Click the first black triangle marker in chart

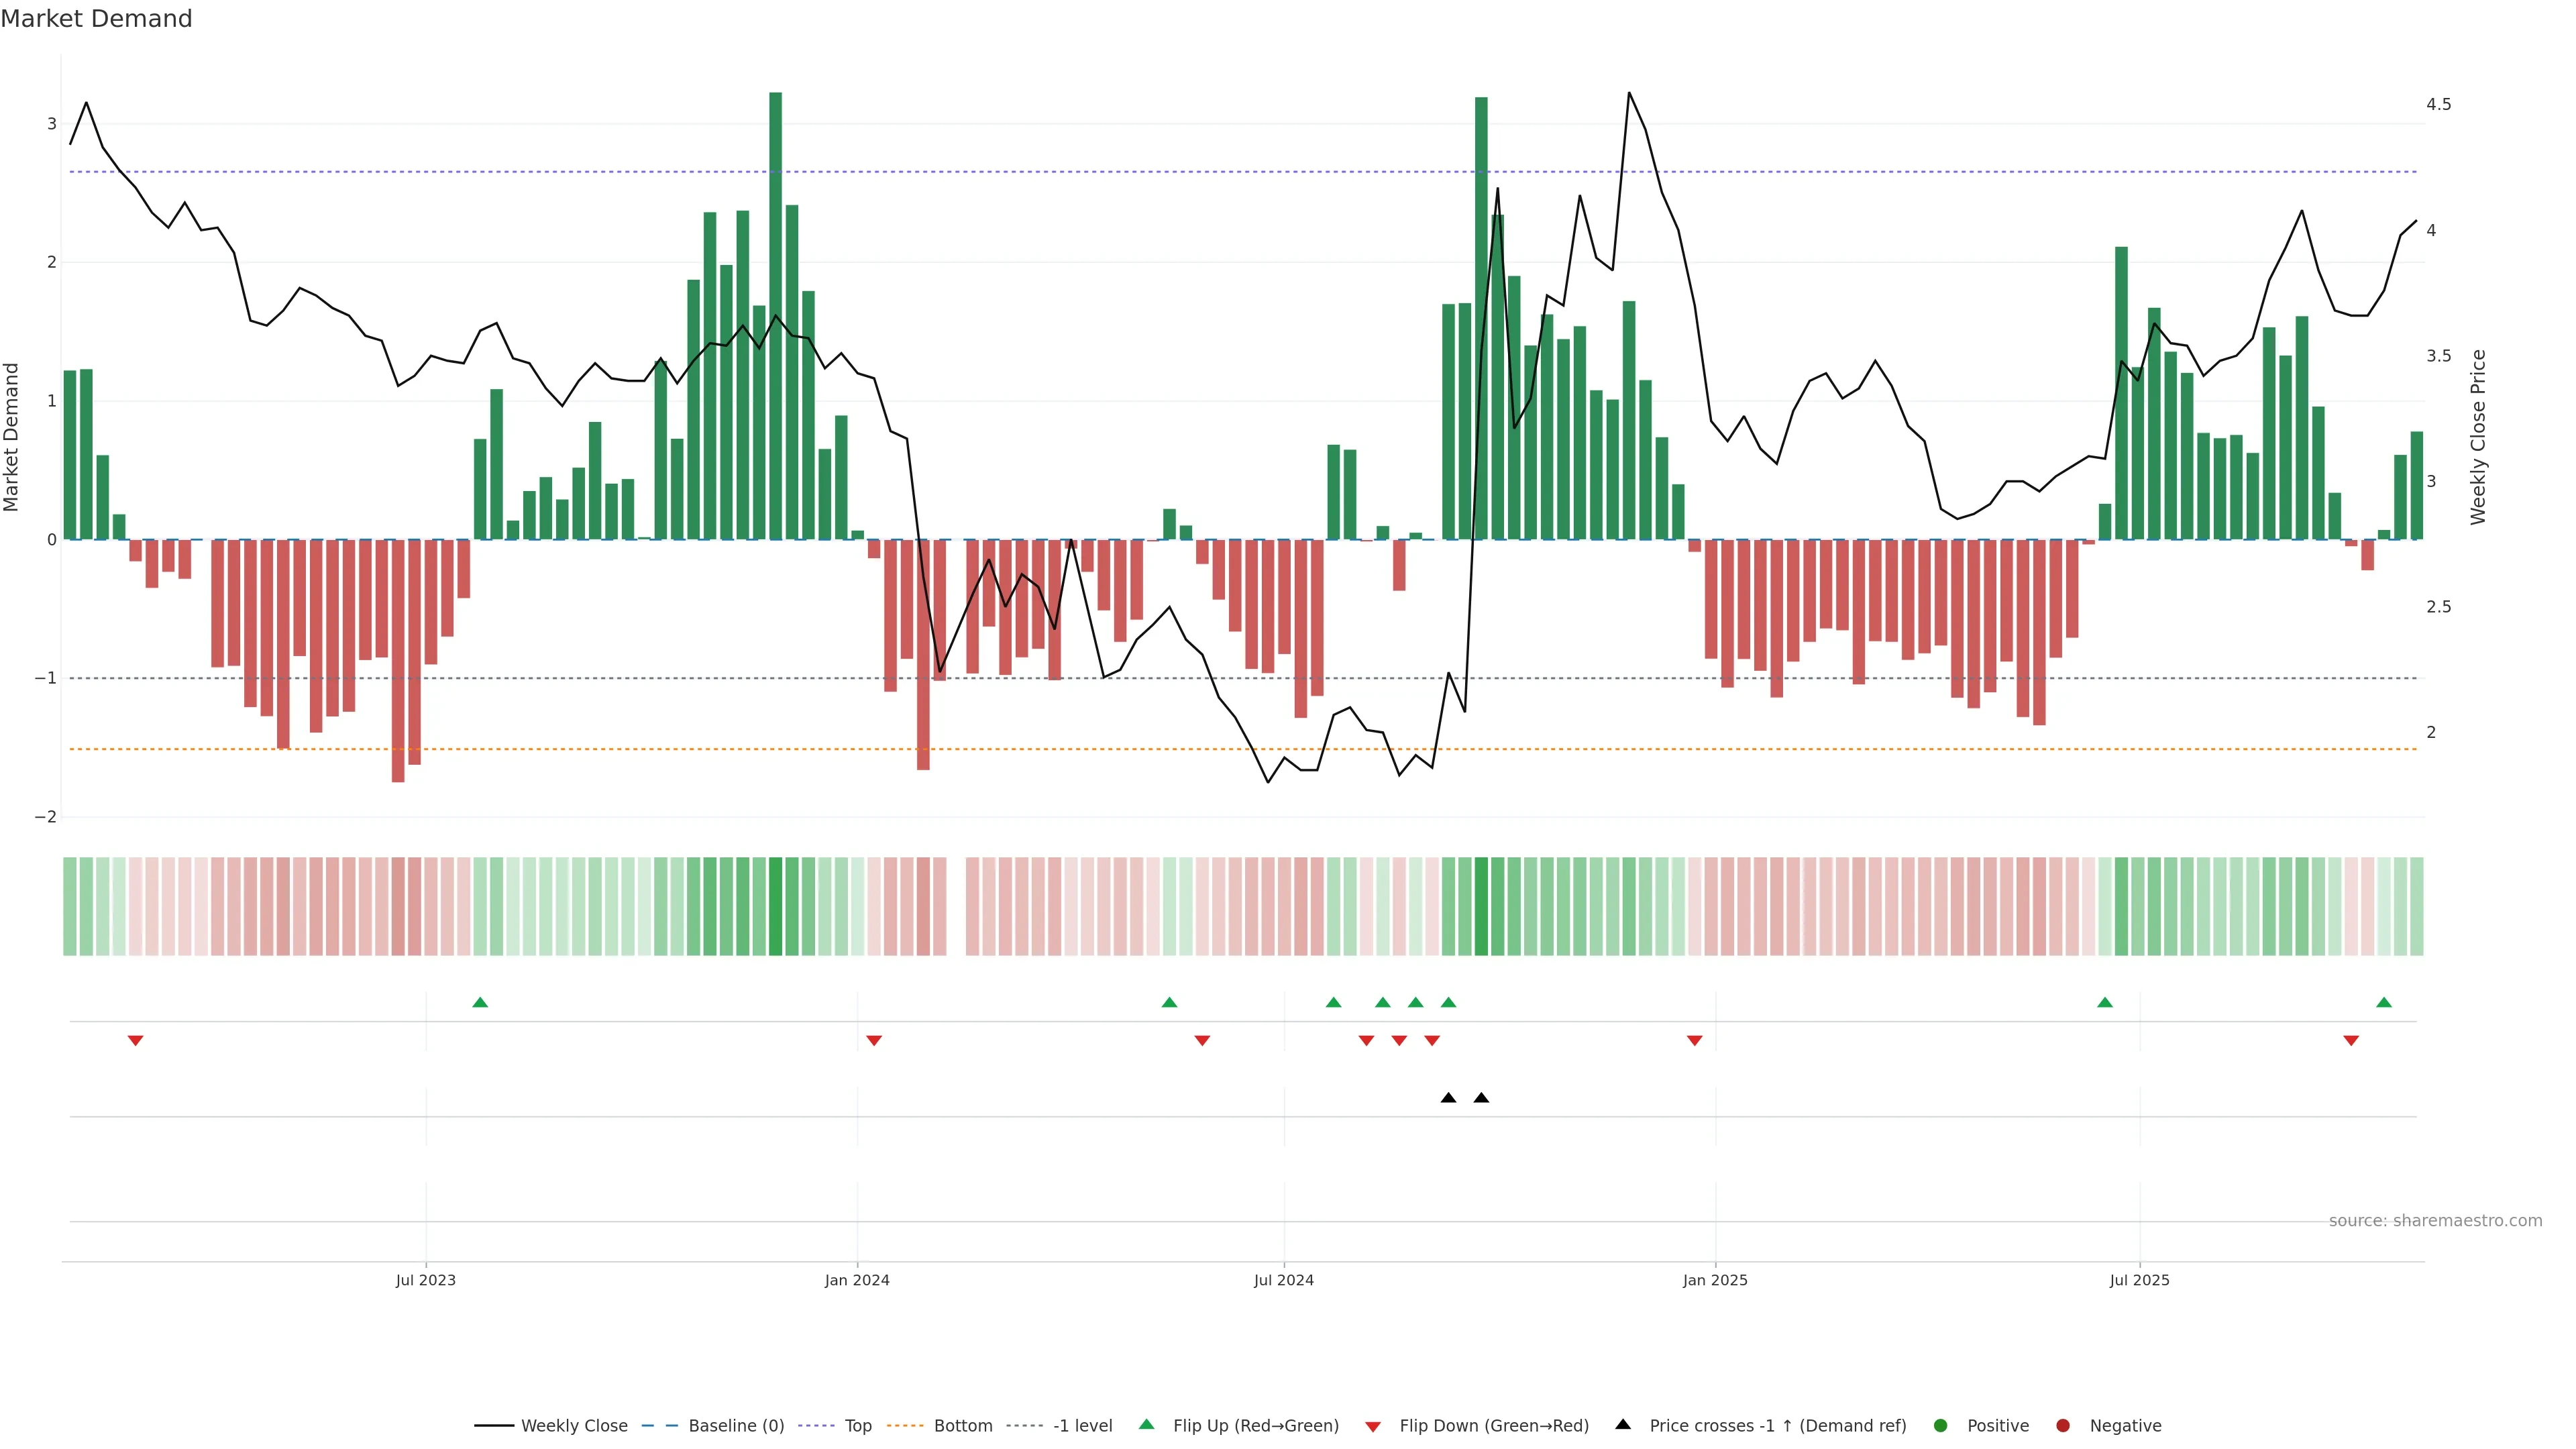[1448, 1098]
